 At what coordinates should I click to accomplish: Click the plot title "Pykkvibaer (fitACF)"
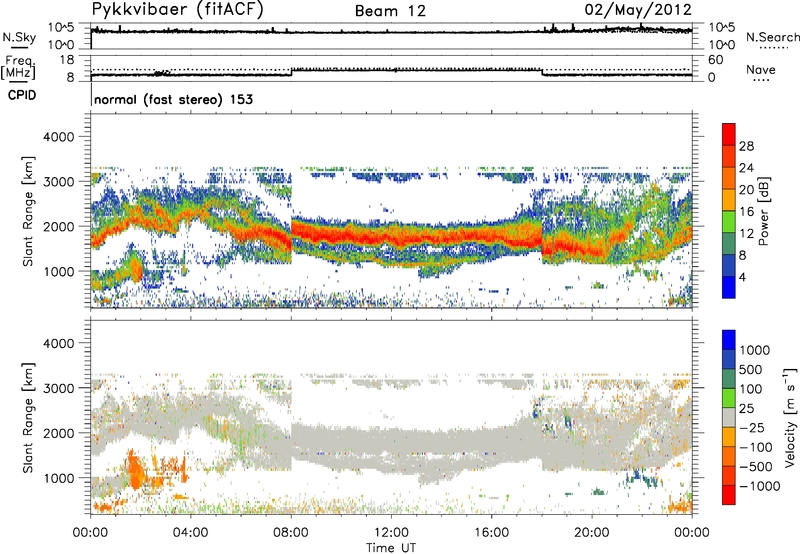tap(177, 10)
